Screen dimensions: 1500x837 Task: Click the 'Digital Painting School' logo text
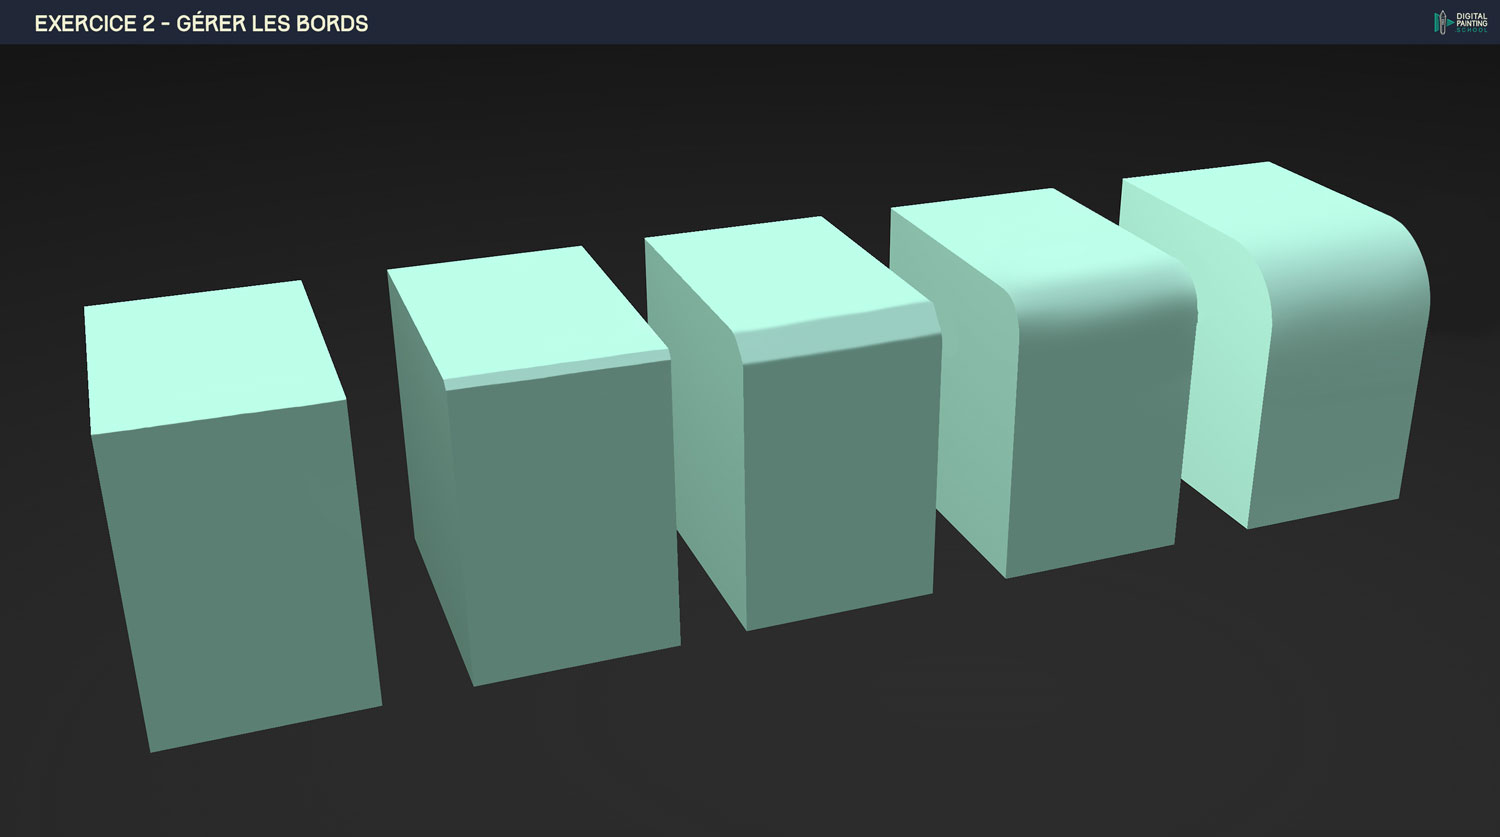click(1472, 22)
